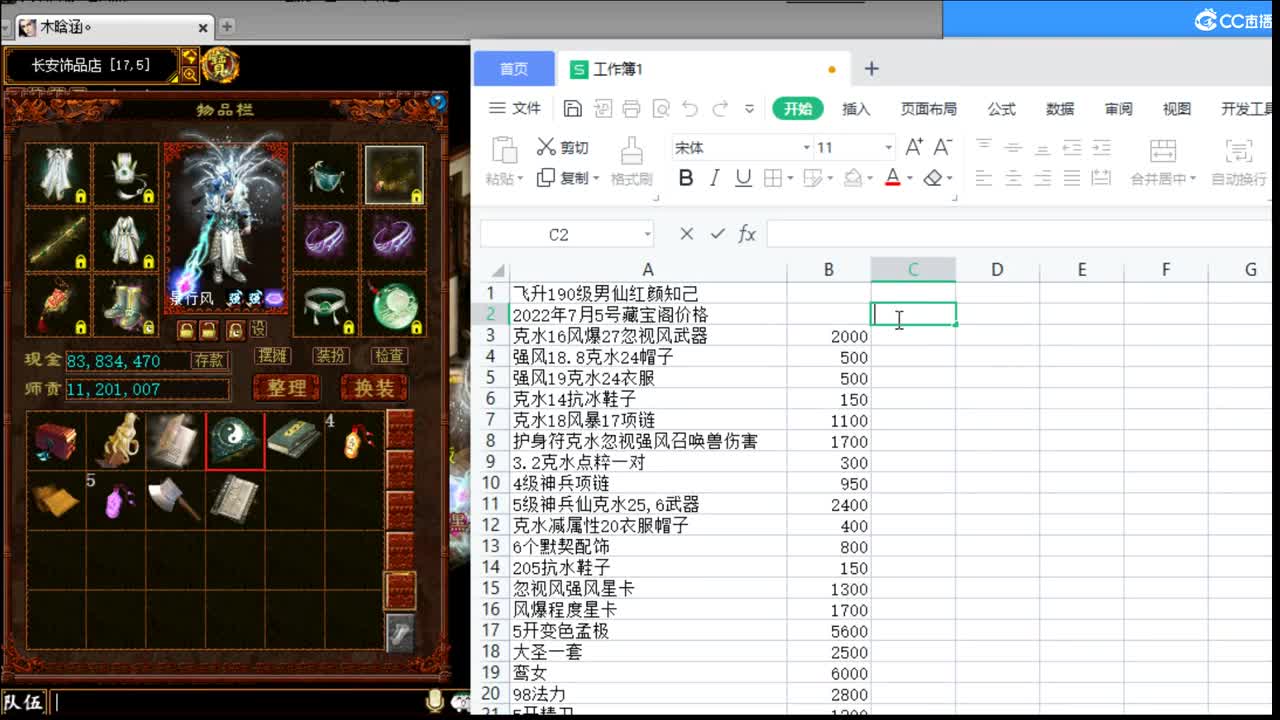This screenshot has height=720, width=1280.
Task: Click the formula bar input field
Action: (x=1019, y=234)
